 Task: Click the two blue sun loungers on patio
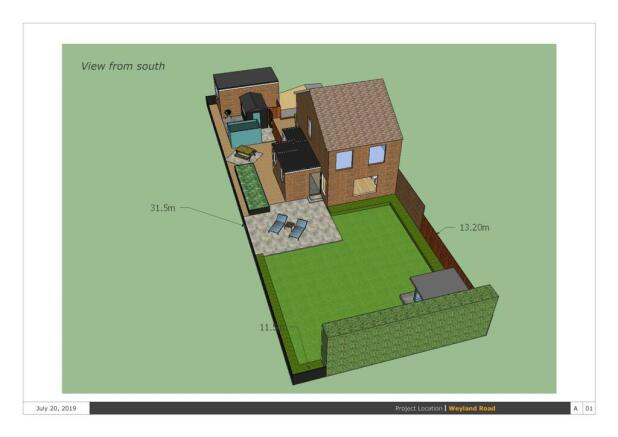pos(288,227)
